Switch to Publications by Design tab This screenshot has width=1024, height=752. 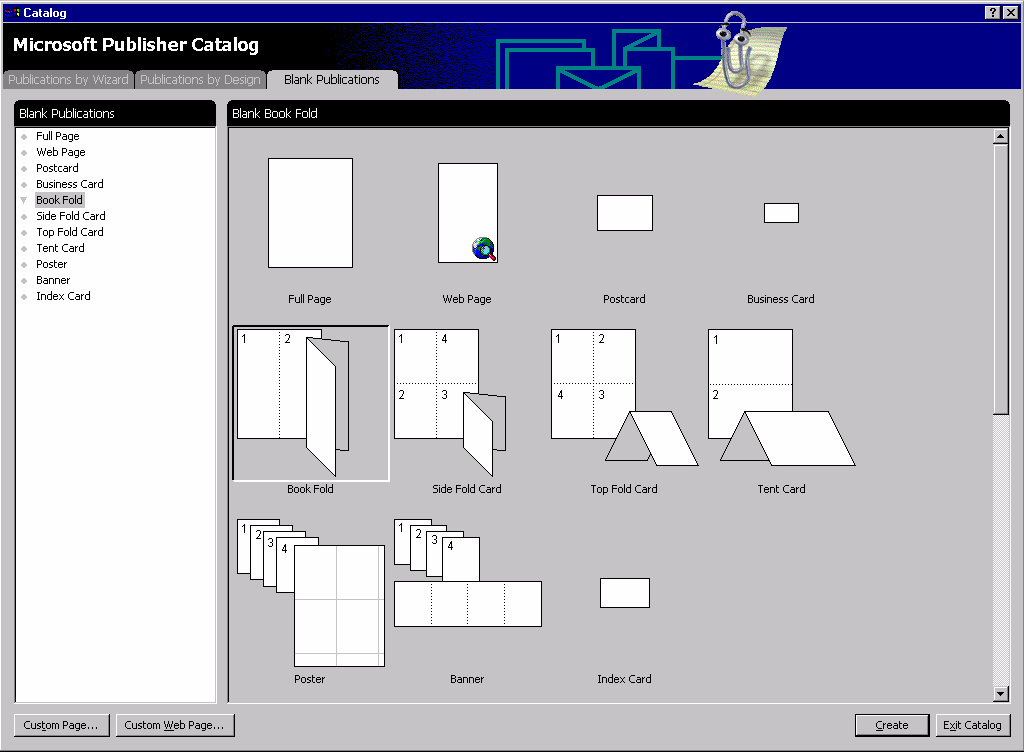coord(200,80)
